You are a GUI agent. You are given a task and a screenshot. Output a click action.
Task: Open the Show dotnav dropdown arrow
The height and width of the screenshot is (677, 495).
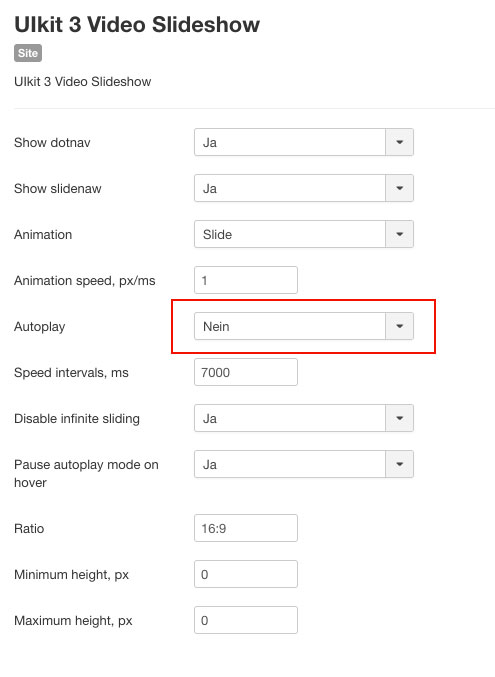point(400,142)
